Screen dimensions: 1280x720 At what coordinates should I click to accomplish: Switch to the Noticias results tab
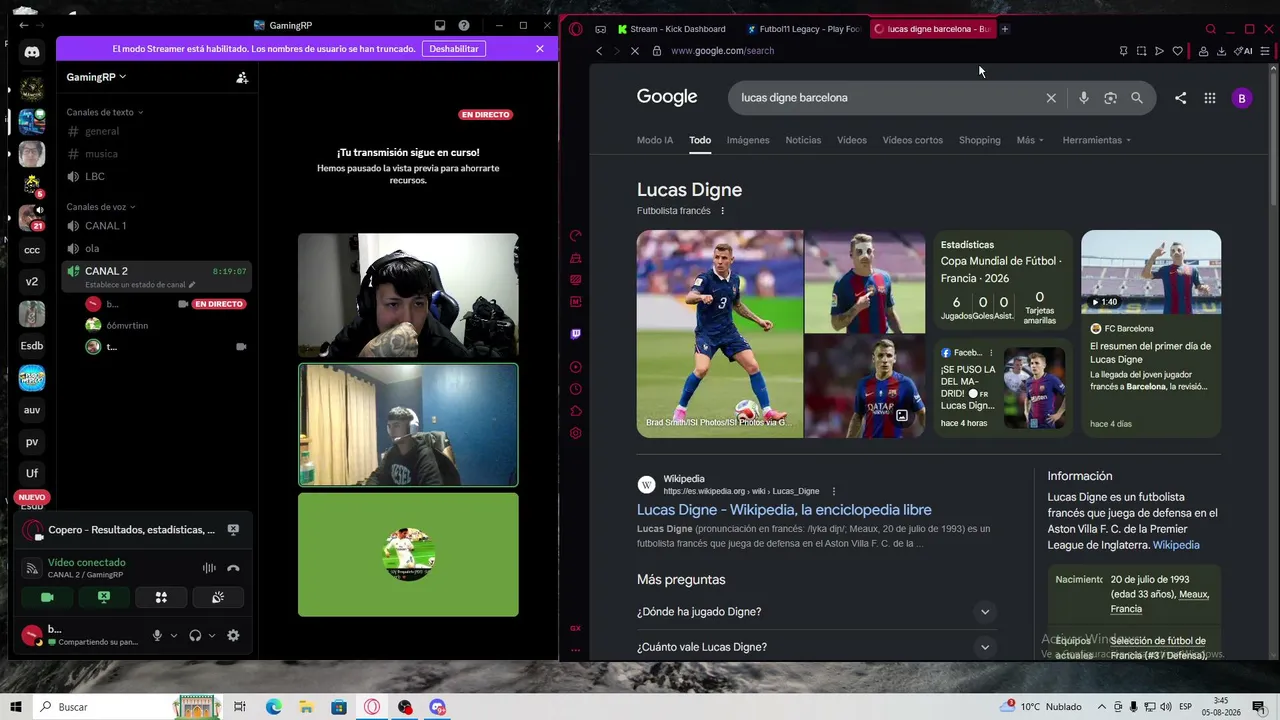pos(803,140)
